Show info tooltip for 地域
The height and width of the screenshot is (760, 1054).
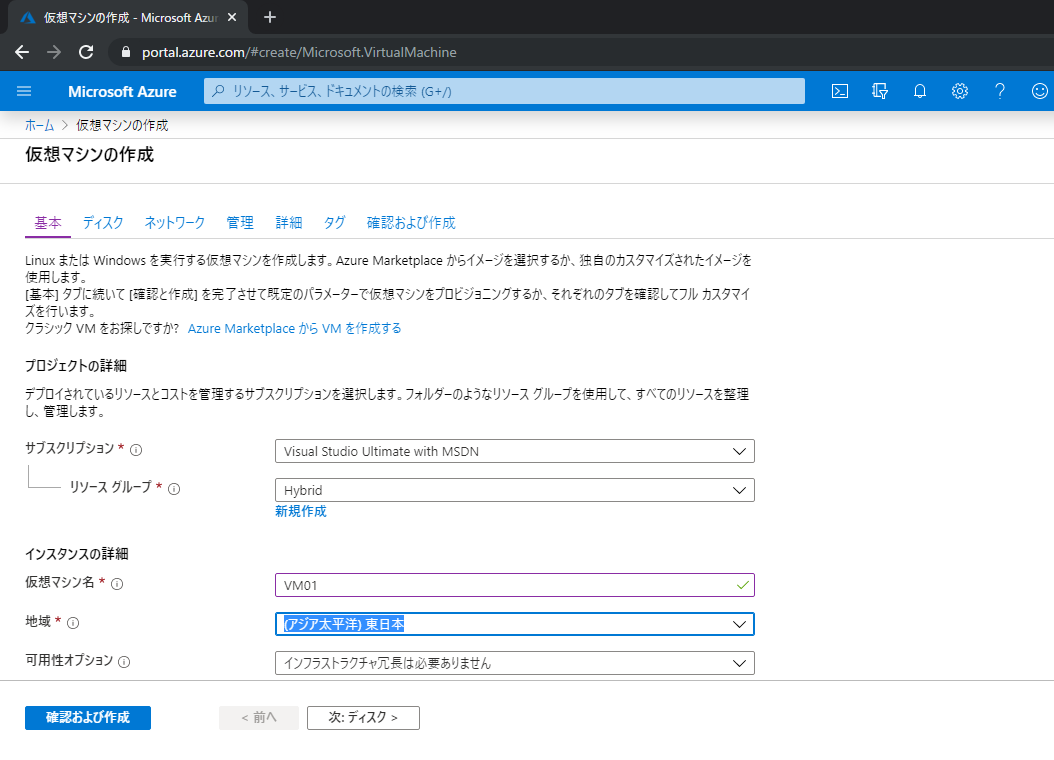pyautogui.click(x=73, y=623)
